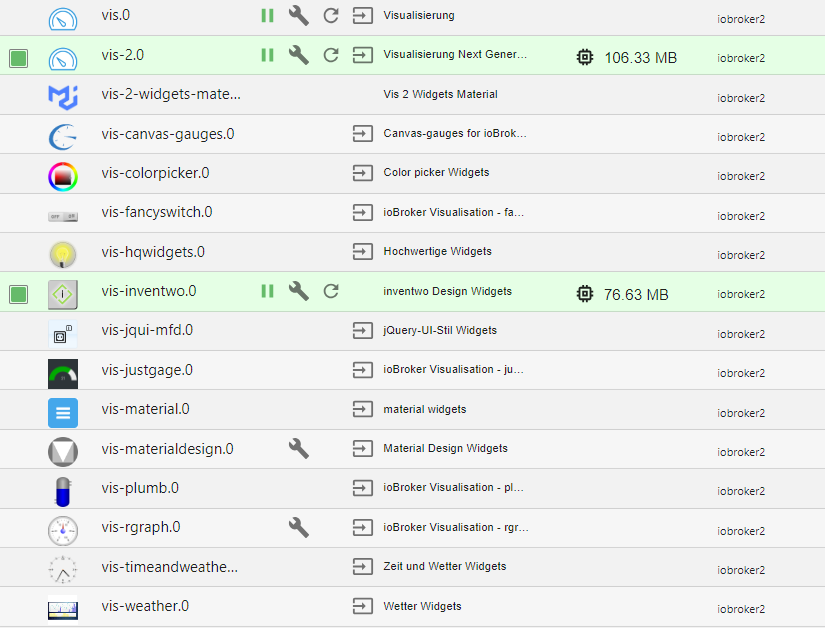This screenshot has width=825, height=628.
Task: Open link icon for vis-material.0
Action: click(x=363, y=409)
